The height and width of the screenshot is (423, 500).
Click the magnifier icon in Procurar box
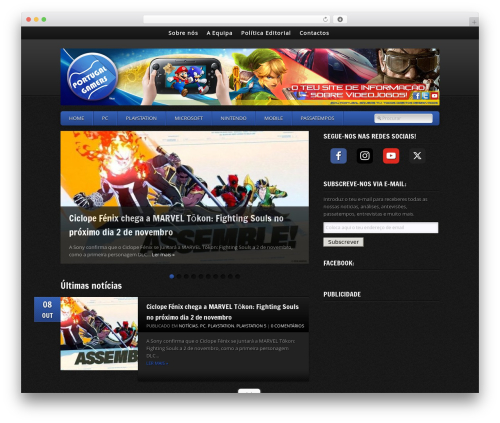coord(379,118)
